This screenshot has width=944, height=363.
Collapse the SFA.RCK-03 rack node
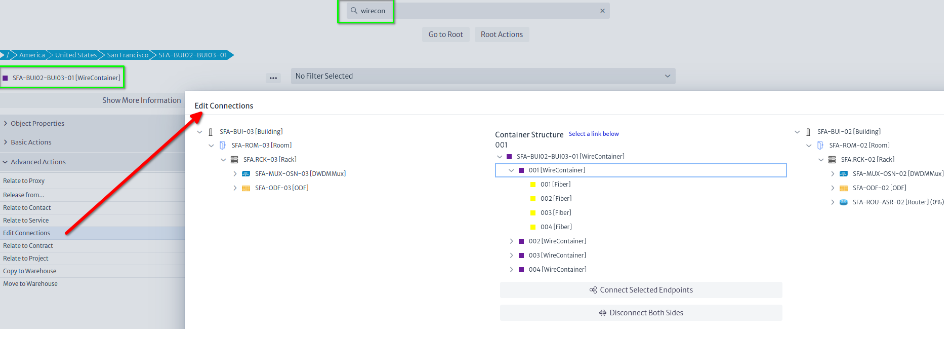pyautogui.click(x=223, y=160)
